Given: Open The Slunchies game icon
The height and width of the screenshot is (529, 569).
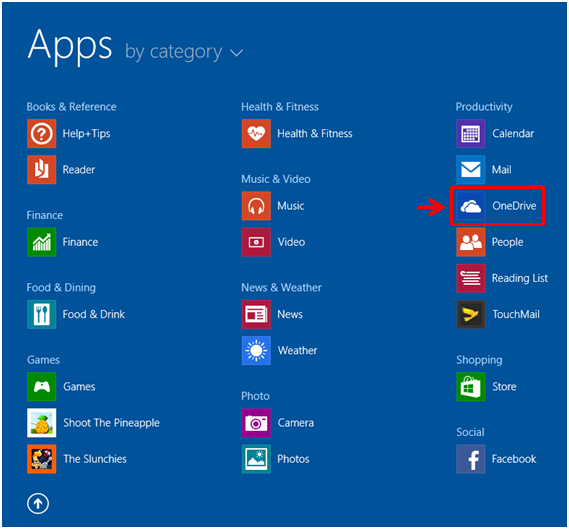Looking at the screenshot, I should coord(41,459).
